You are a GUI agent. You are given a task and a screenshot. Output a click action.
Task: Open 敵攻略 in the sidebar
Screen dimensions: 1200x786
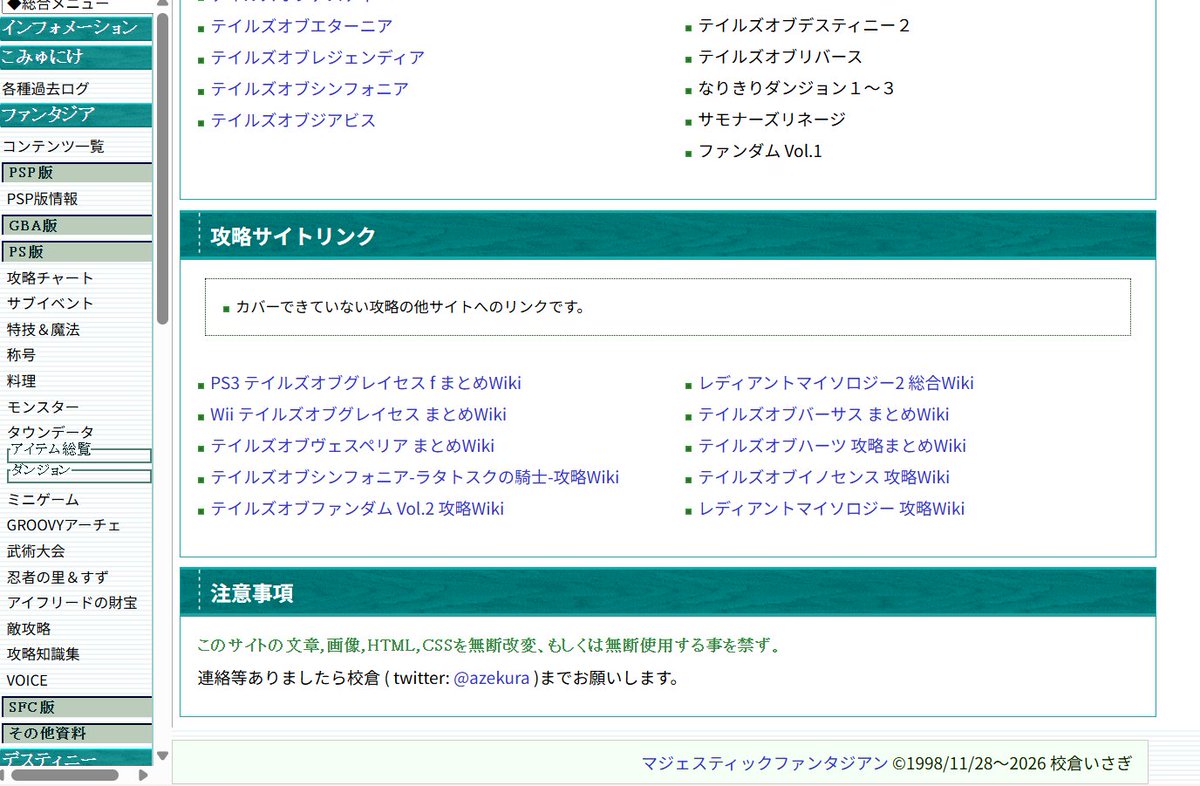point(29,629)
